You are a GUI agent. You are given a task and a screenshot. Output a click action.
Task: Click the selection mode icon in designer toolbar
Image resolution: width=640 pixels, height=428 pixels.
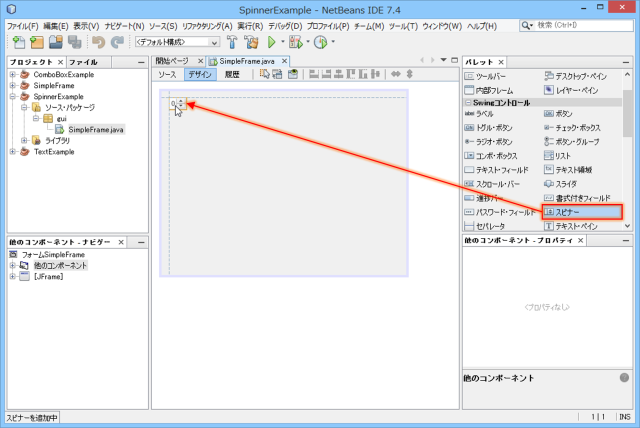click(x=264, y=74)
